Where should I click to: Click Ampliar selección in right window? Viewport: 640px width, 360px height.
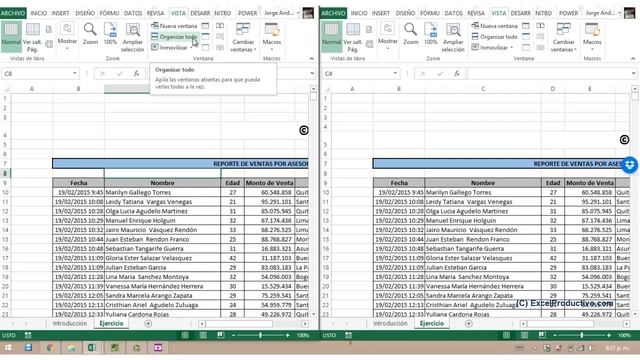(453, 37)
